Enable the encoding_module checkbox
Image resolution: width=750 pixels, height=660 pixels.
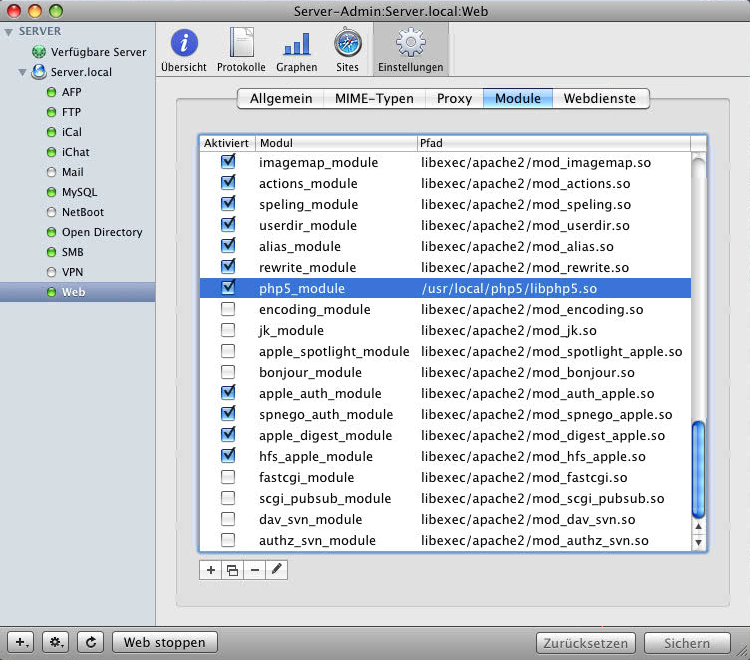pyautogui.click(x=228, y=309)
